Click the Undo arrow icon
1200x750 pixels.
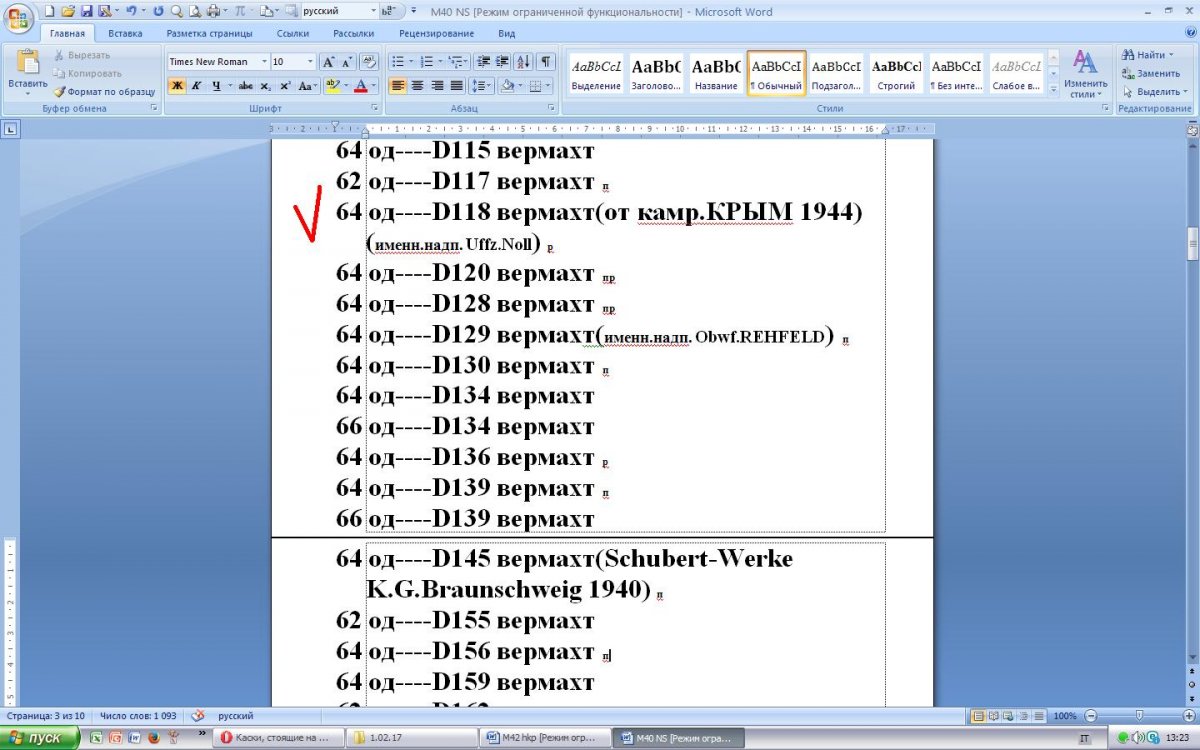[131, 11]
